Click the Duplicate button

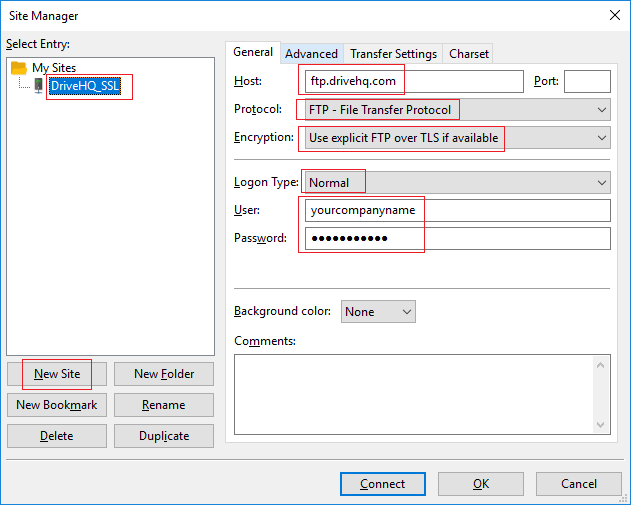pos(164,436)
